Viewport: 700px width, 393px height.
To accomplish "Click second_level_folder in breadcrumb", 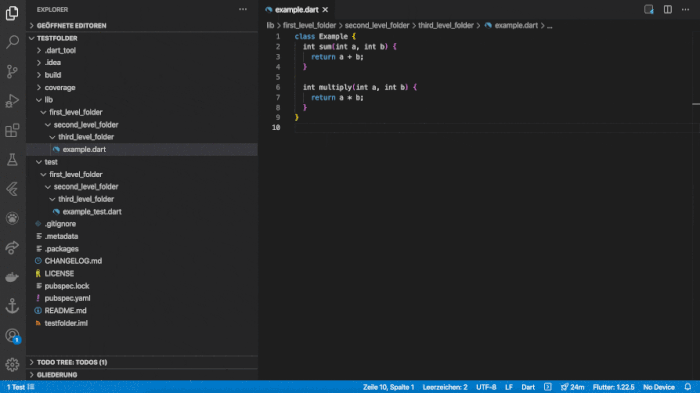I will 377,25.
